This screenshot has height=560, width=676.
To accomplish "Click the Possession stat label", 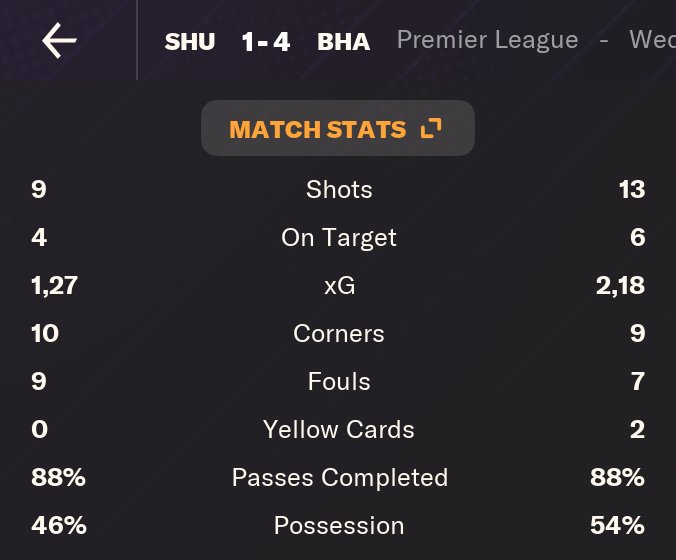I will point(339,526).
